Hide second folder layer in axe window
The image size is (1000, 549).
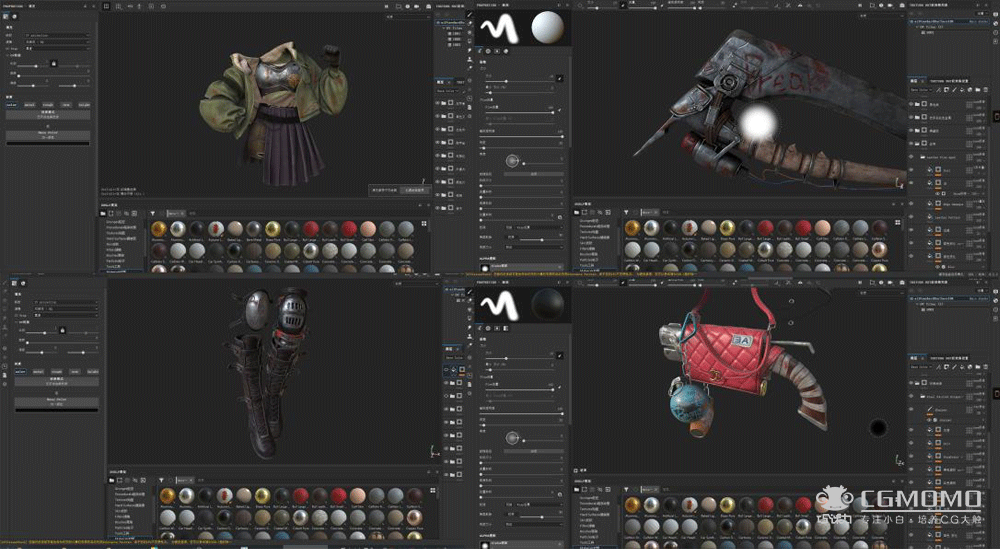tap(911, 117)
